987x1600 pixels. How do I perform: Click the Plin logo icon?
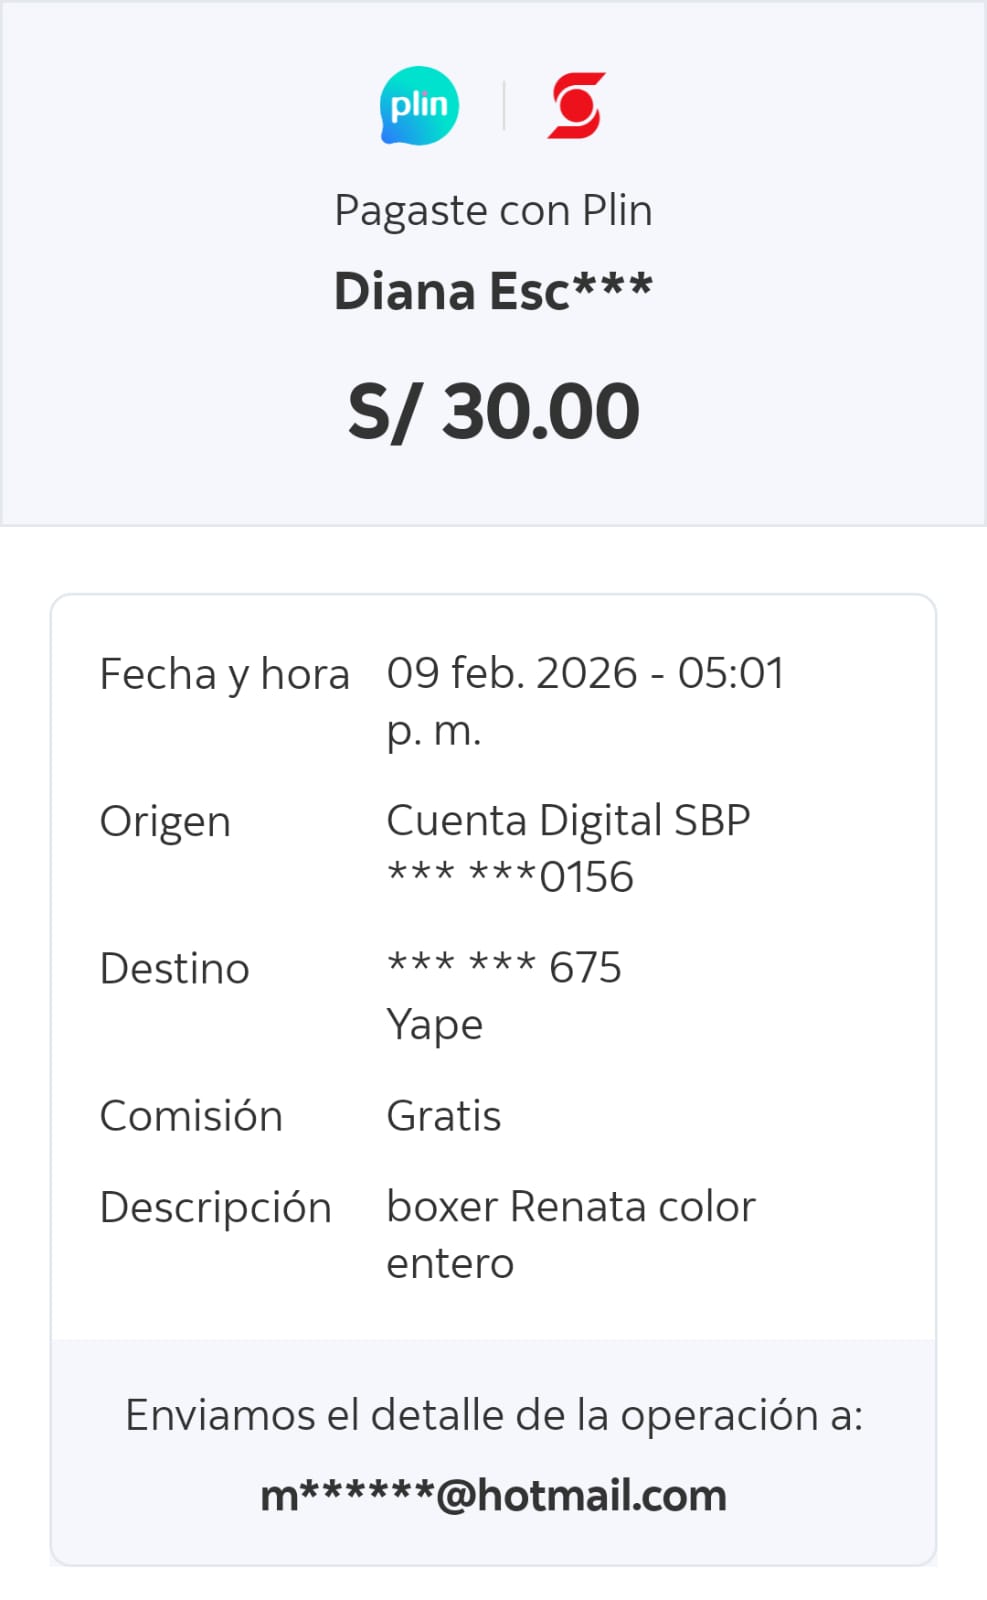(419, 106)
